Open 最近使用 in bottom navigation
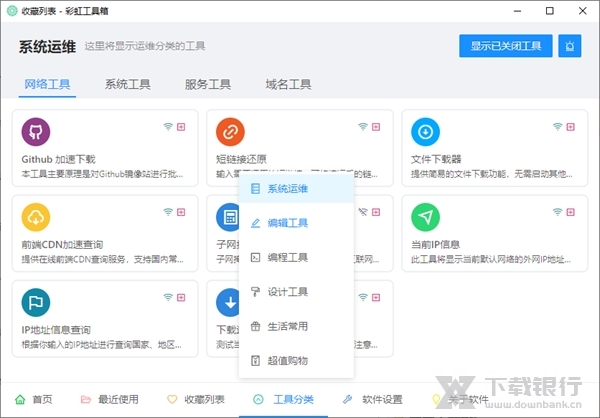Image resolution: width=600 pixels, height=418 pixels. [110, 400]
